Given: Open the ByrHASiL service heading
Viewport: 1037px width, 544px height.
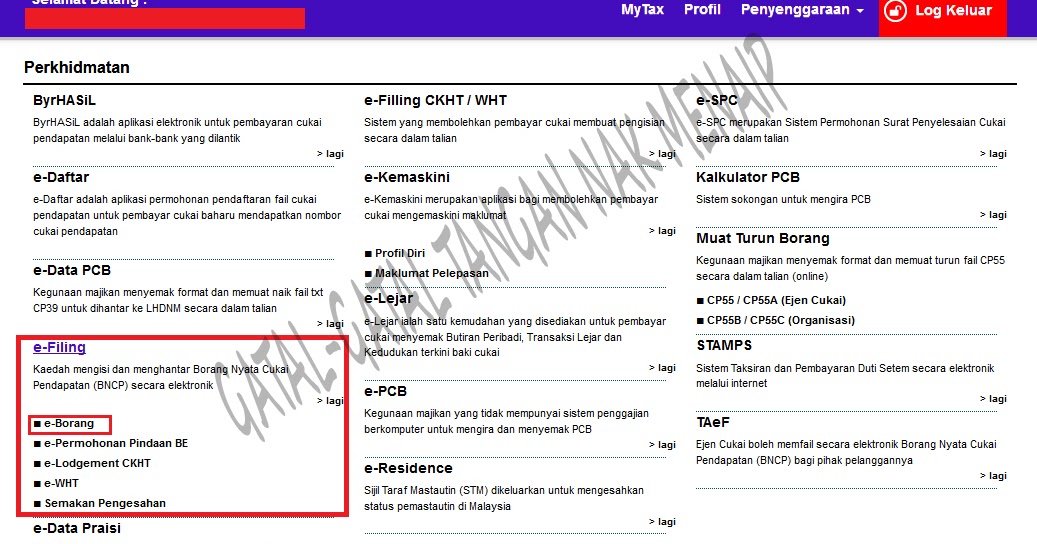Looking at the screenshot, I should click(64, 100).
